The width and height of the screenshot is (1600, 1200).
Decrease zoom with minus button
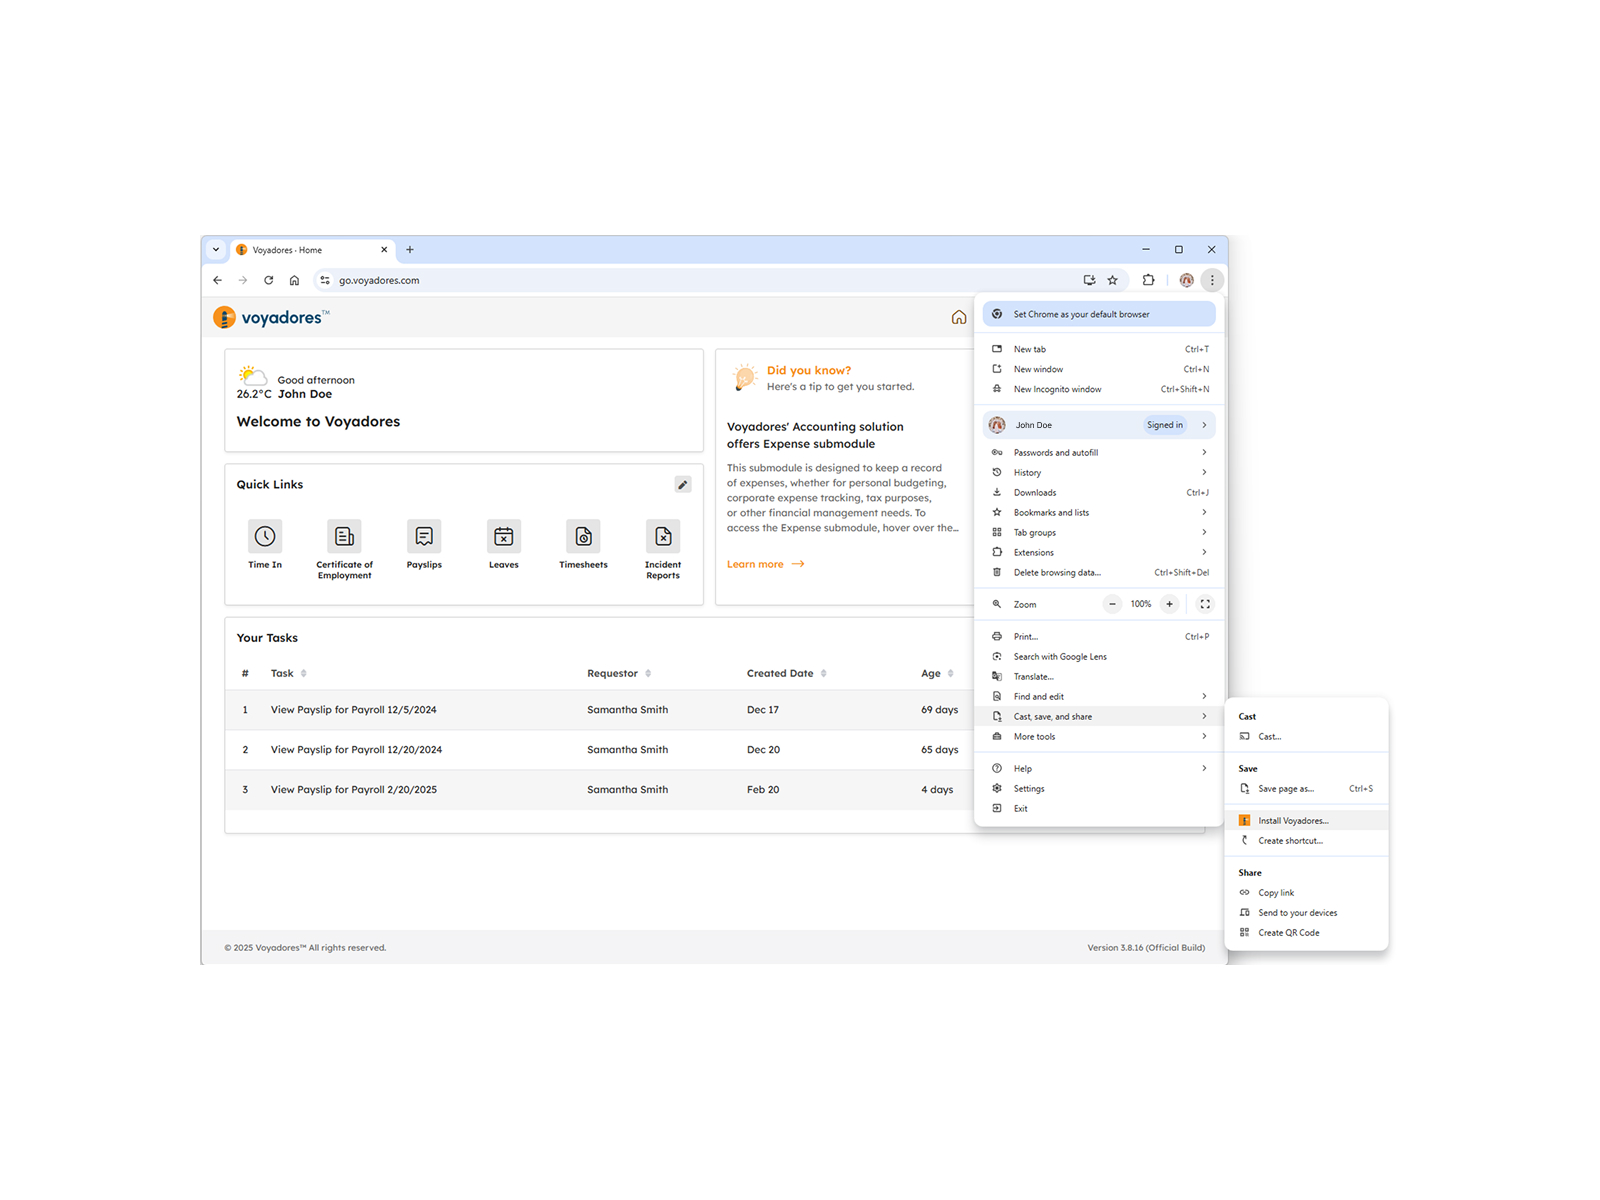[1112, 604]
